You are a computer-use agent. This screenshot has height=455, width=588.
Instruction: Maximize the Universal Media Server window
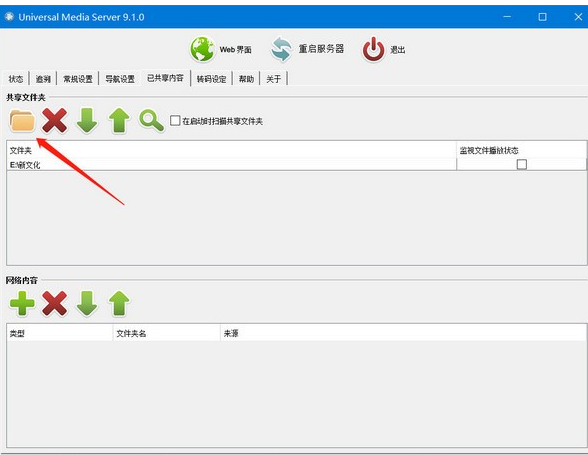(542, 17)
